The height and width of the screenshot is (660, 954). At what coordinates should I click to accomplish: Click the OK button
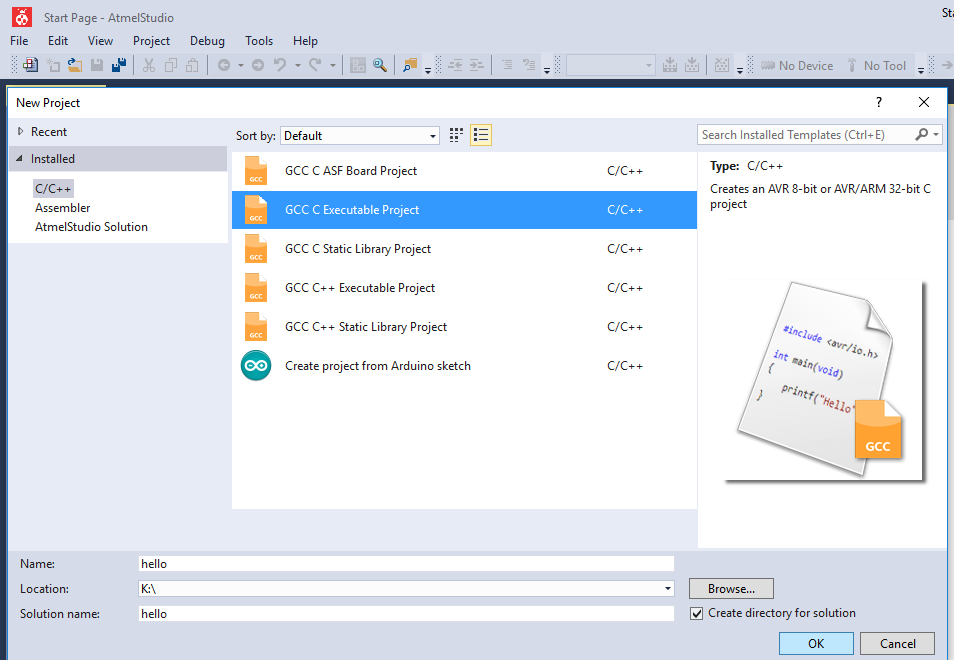(816, 644)
